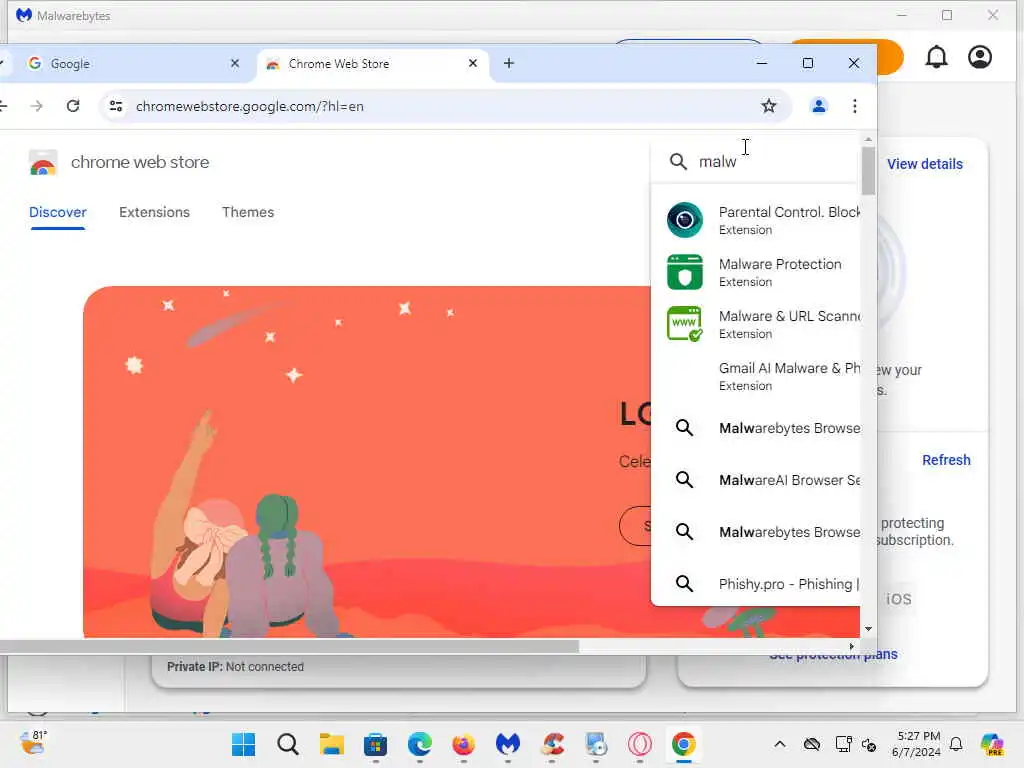Open Microsoft Store from taskbar
1024x768 pixels.
(376, 744)
